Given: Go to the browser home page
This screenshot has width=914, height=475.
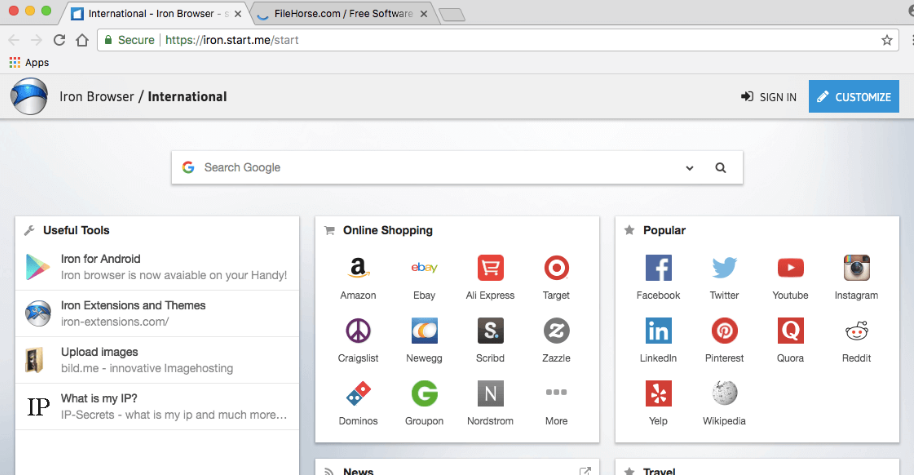Looking at the screenshot, I should (x=82, y=40).
